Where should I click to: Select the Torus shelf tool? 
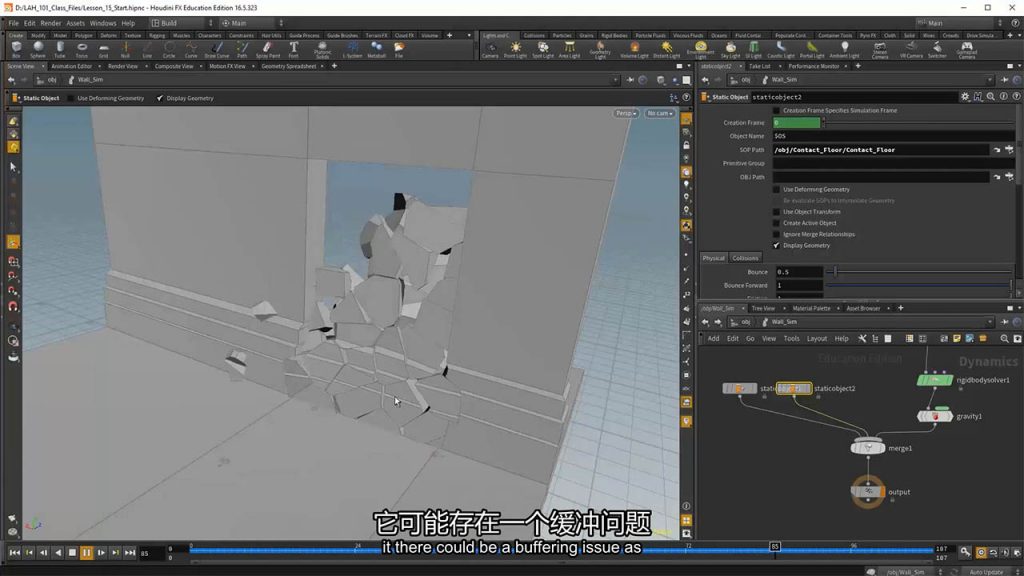82,50
